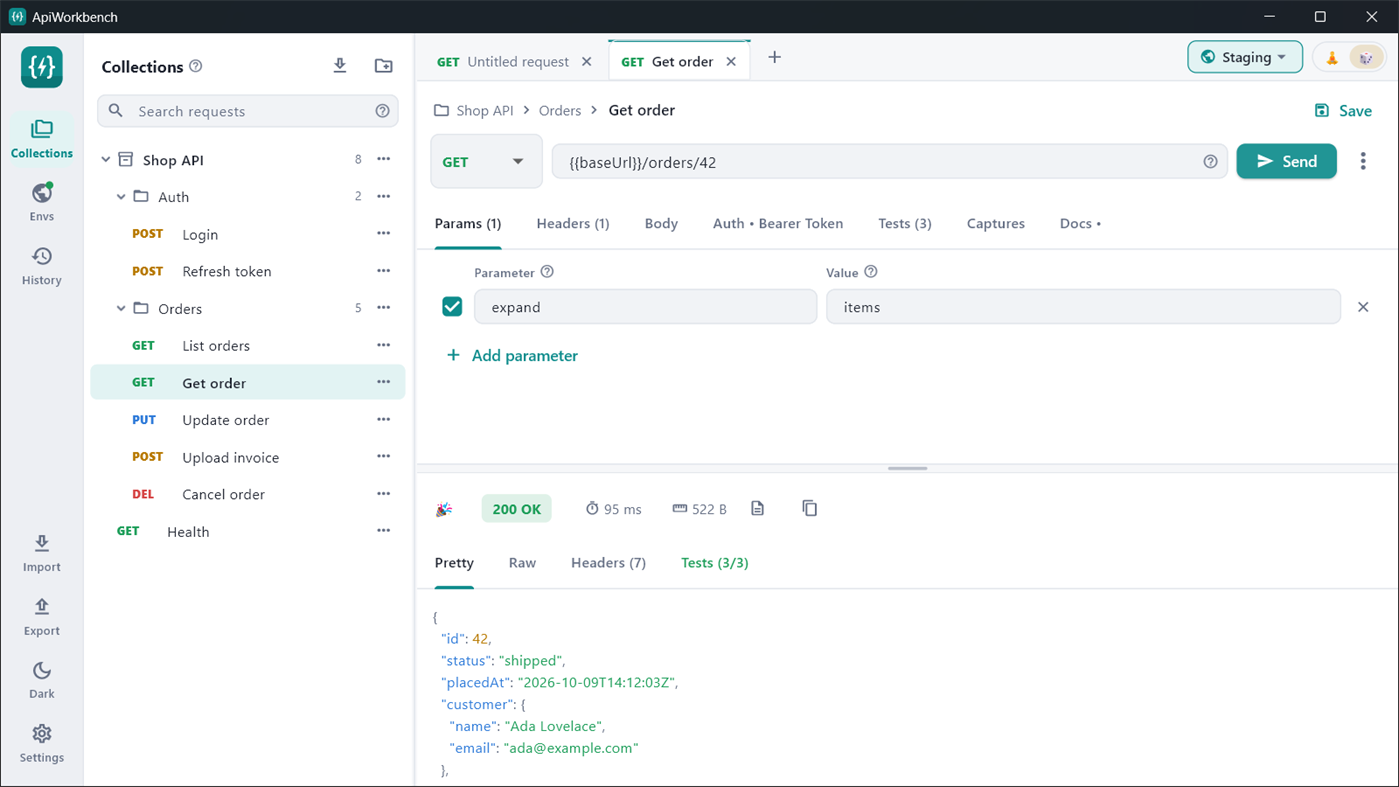The width and height of the screenshot is (1399, 787).
Task: Select the Upload invoice request
Action: pyautogui.click(x=248, y=457)
